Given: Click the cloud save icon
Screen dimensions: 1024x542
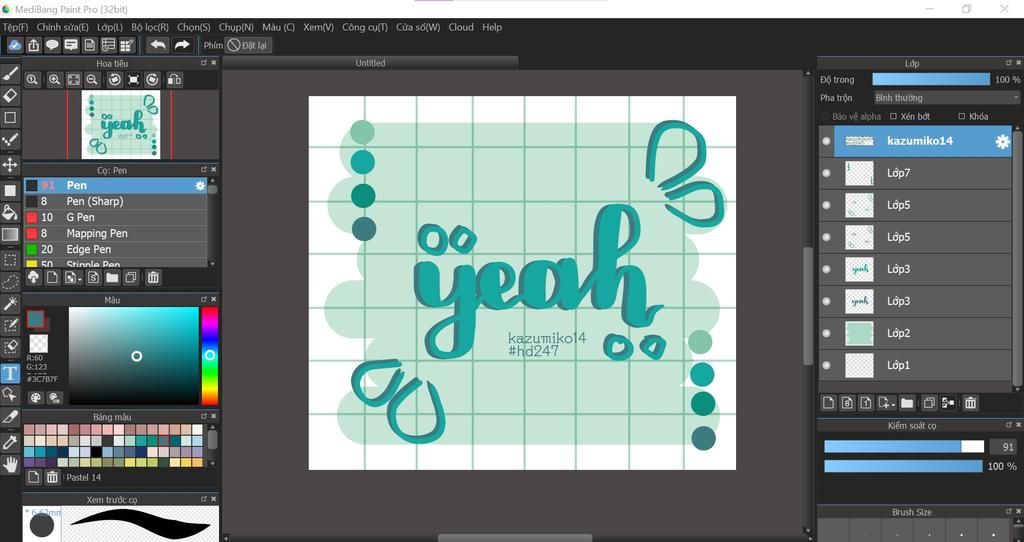Looking at the screenshot, I should (x=14, y=45).
